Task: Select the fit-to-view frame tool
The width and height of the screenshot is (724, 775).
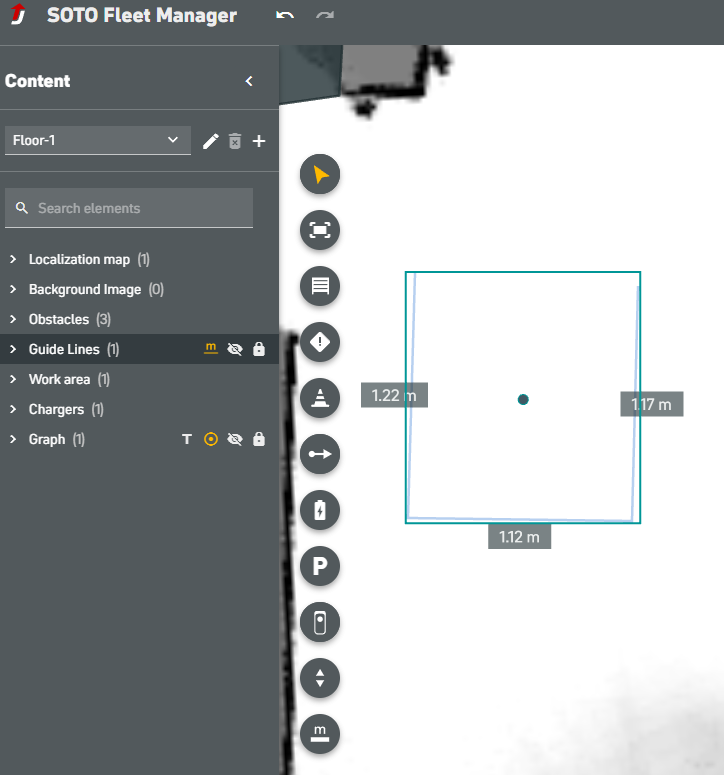Action: (x=320, y=230)
